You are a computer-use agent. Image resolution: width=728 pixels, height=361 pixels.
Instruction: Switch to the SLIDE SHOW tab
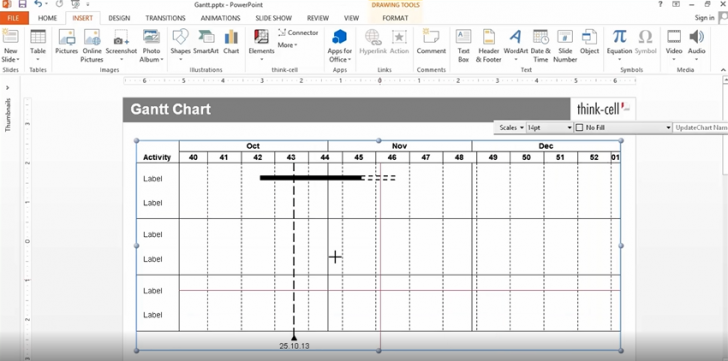click(273, 18)
